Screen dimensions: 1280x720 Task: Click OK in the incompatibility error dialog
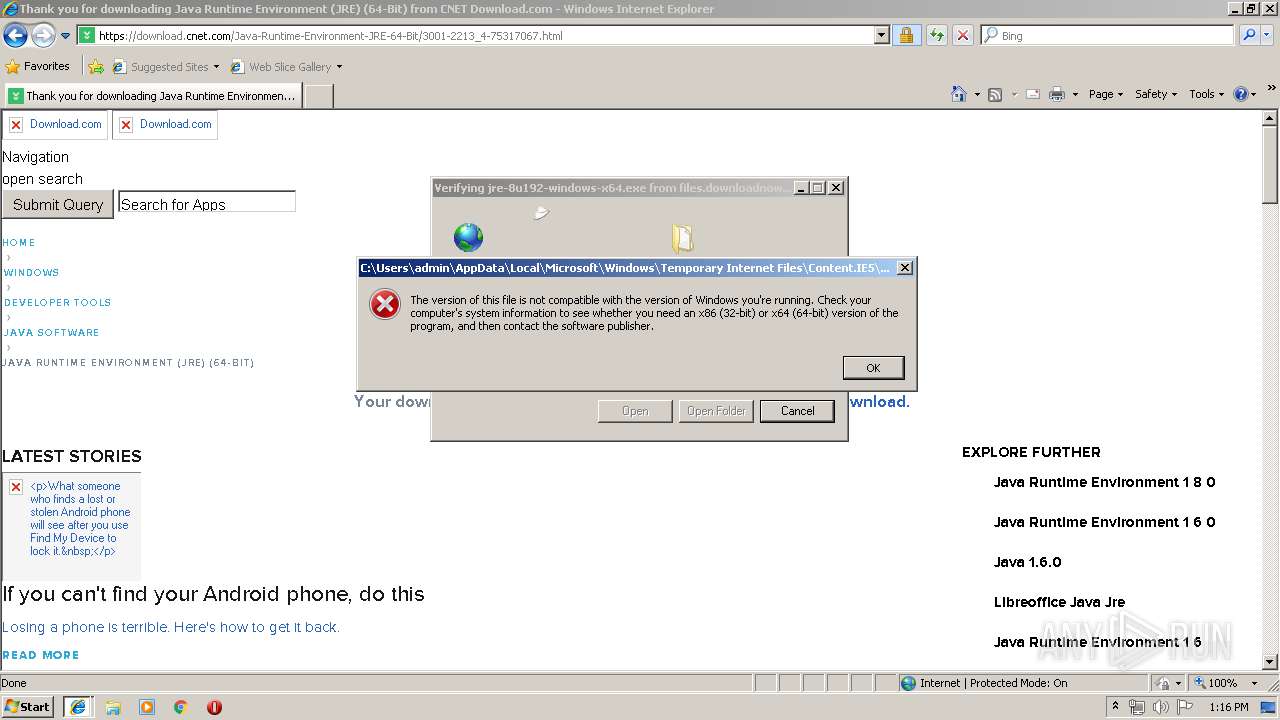click(873, 368)
